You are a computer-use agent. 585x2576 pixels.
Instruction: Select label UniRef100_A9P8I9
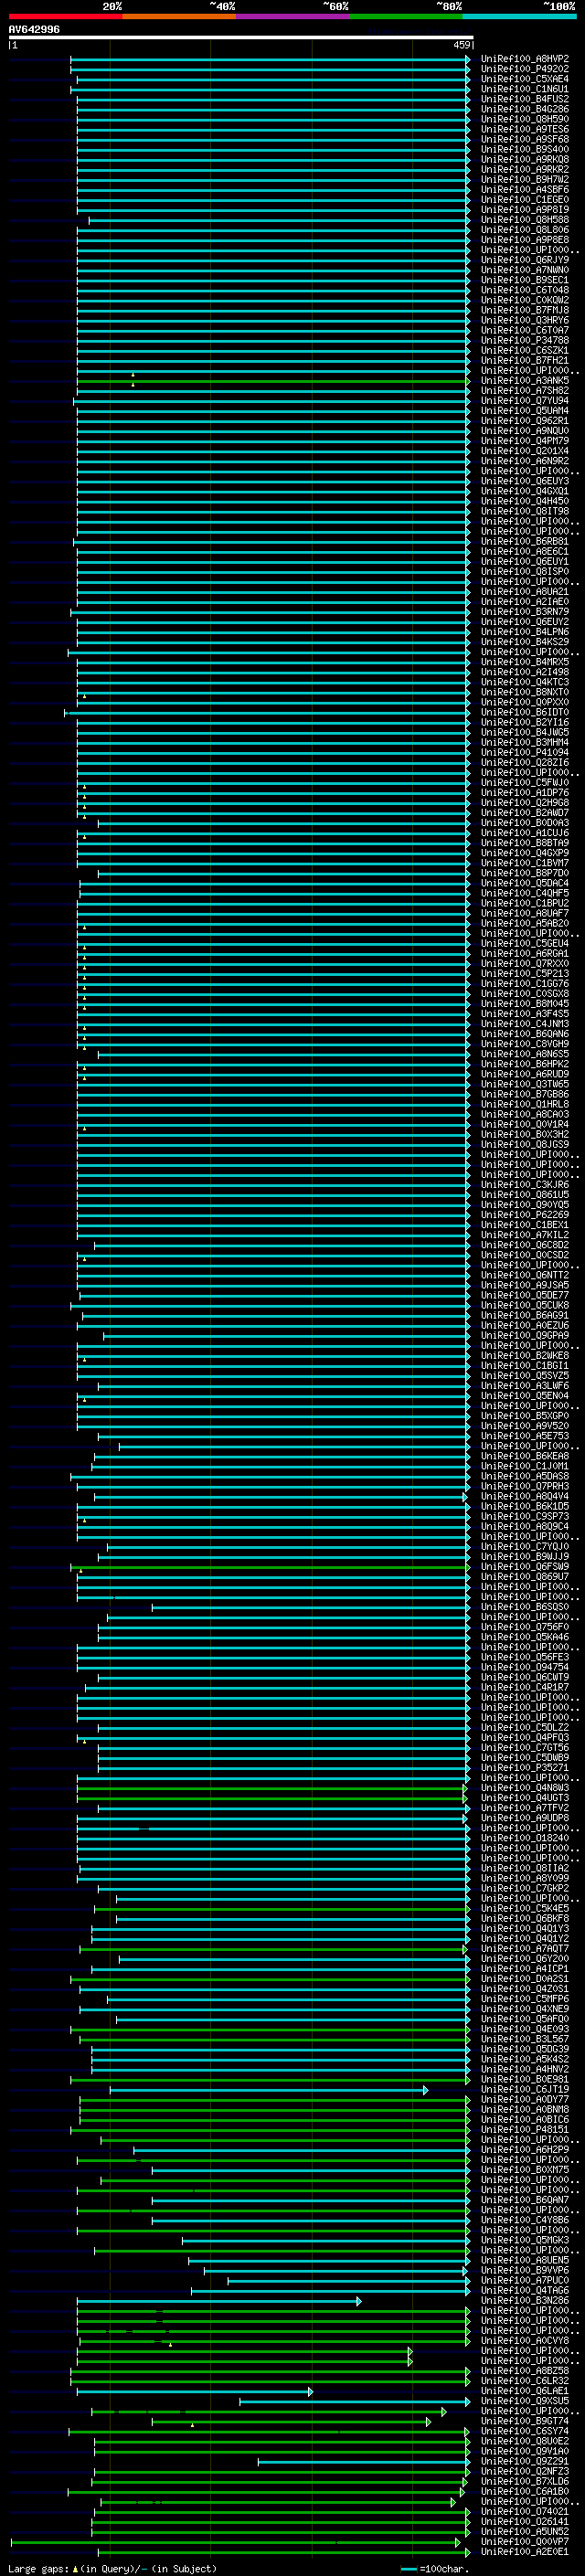(x=525, y=210)
